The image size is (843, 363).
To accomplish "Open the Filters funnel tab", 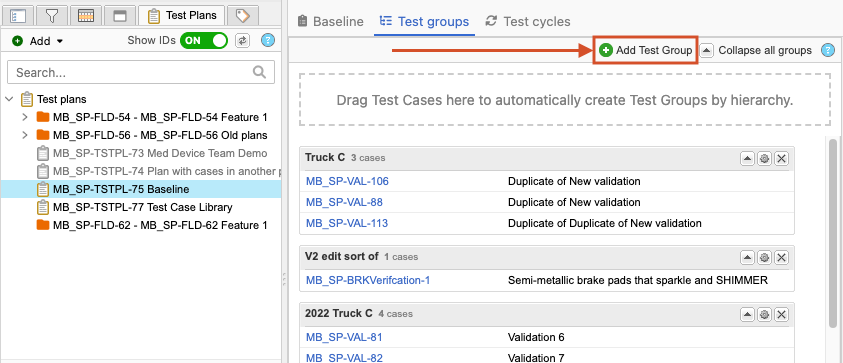I will [52, 16].
